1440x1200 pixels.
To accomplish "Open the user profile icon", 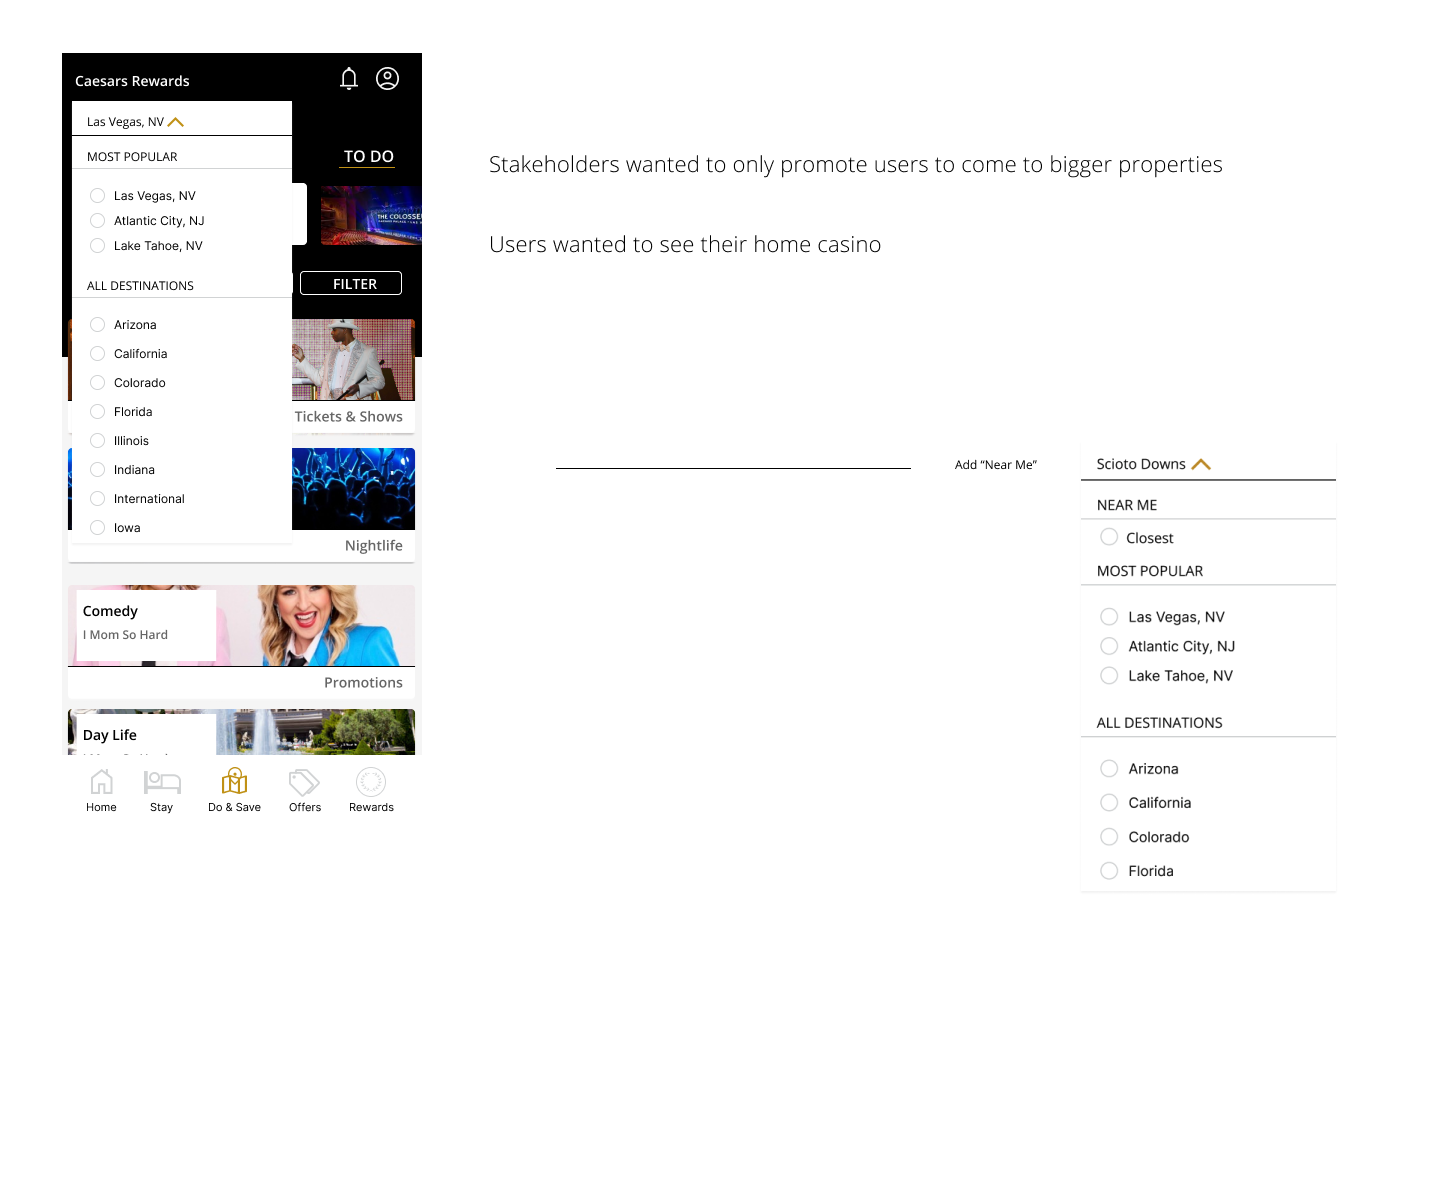I will (387, 79).
